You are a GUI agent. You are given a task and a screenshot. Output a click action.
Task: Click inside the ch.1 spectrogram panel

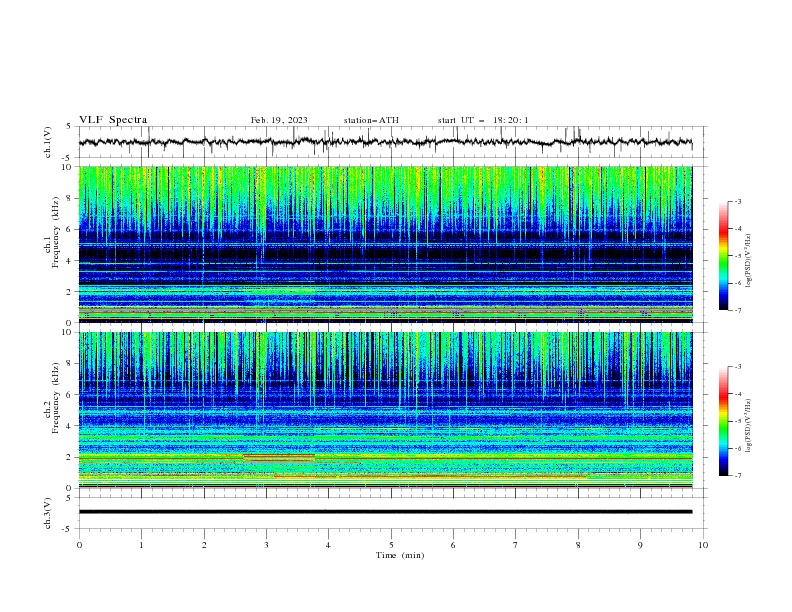385,244
